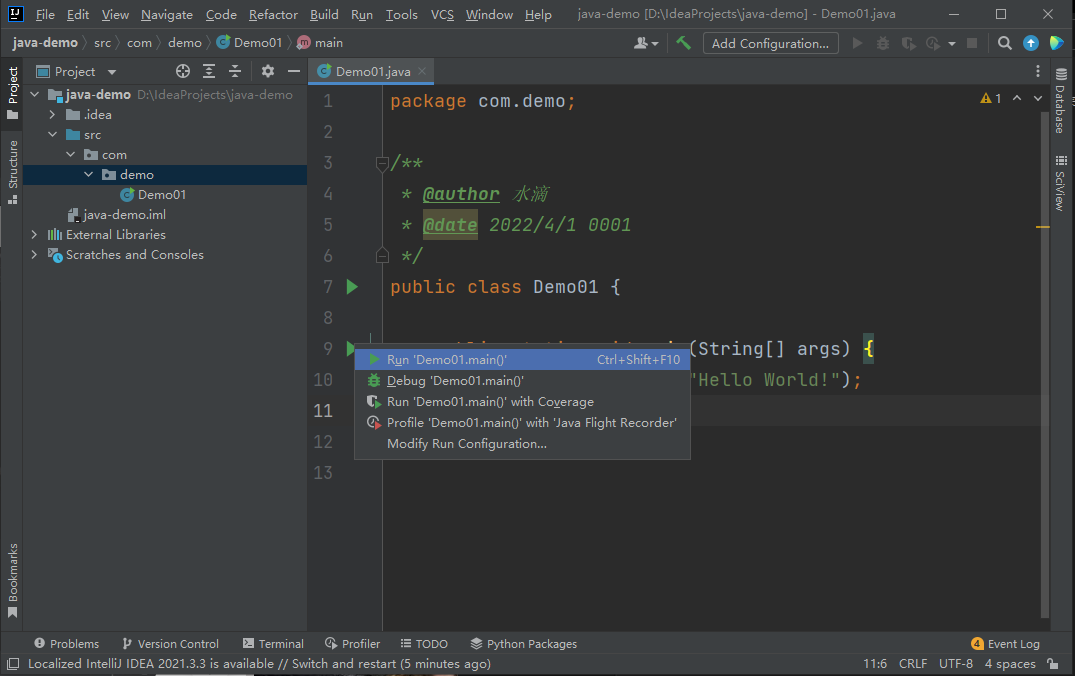Toggle the Structure tool window button

12,172
